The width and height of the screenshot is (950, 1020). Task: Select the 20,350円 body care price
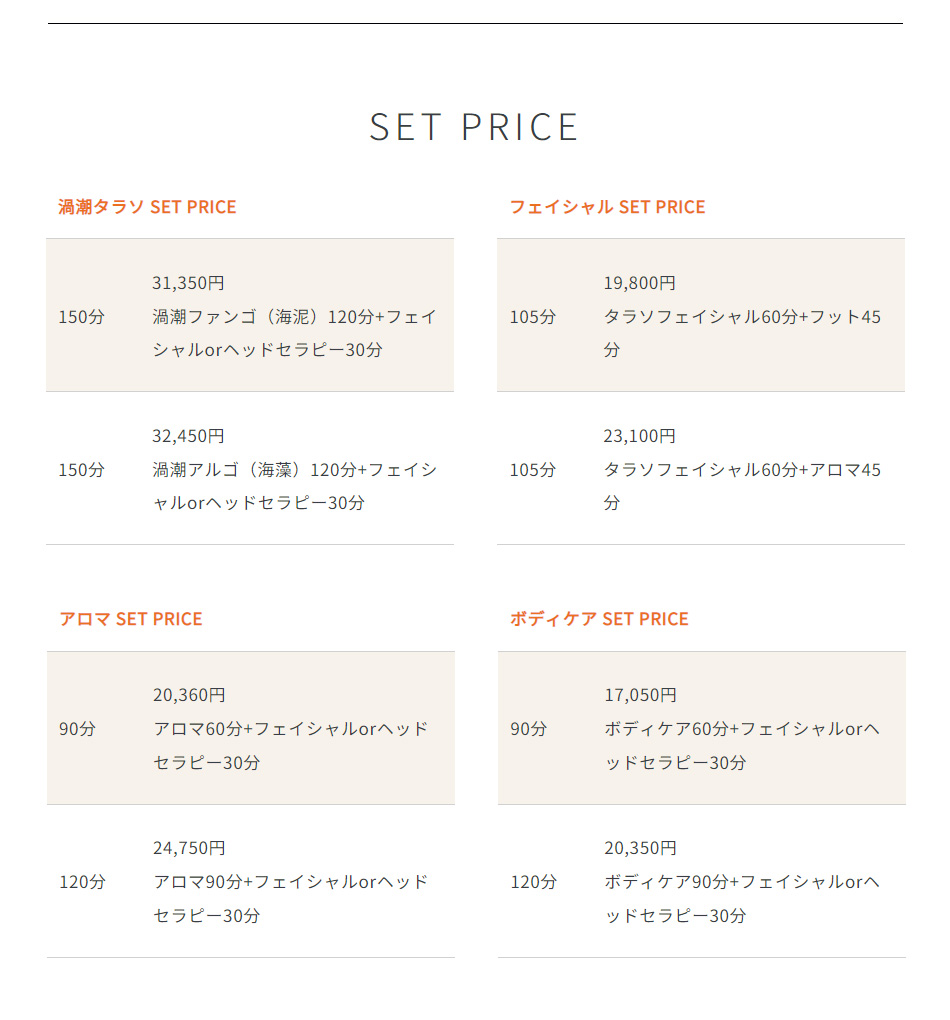[640, 848]
